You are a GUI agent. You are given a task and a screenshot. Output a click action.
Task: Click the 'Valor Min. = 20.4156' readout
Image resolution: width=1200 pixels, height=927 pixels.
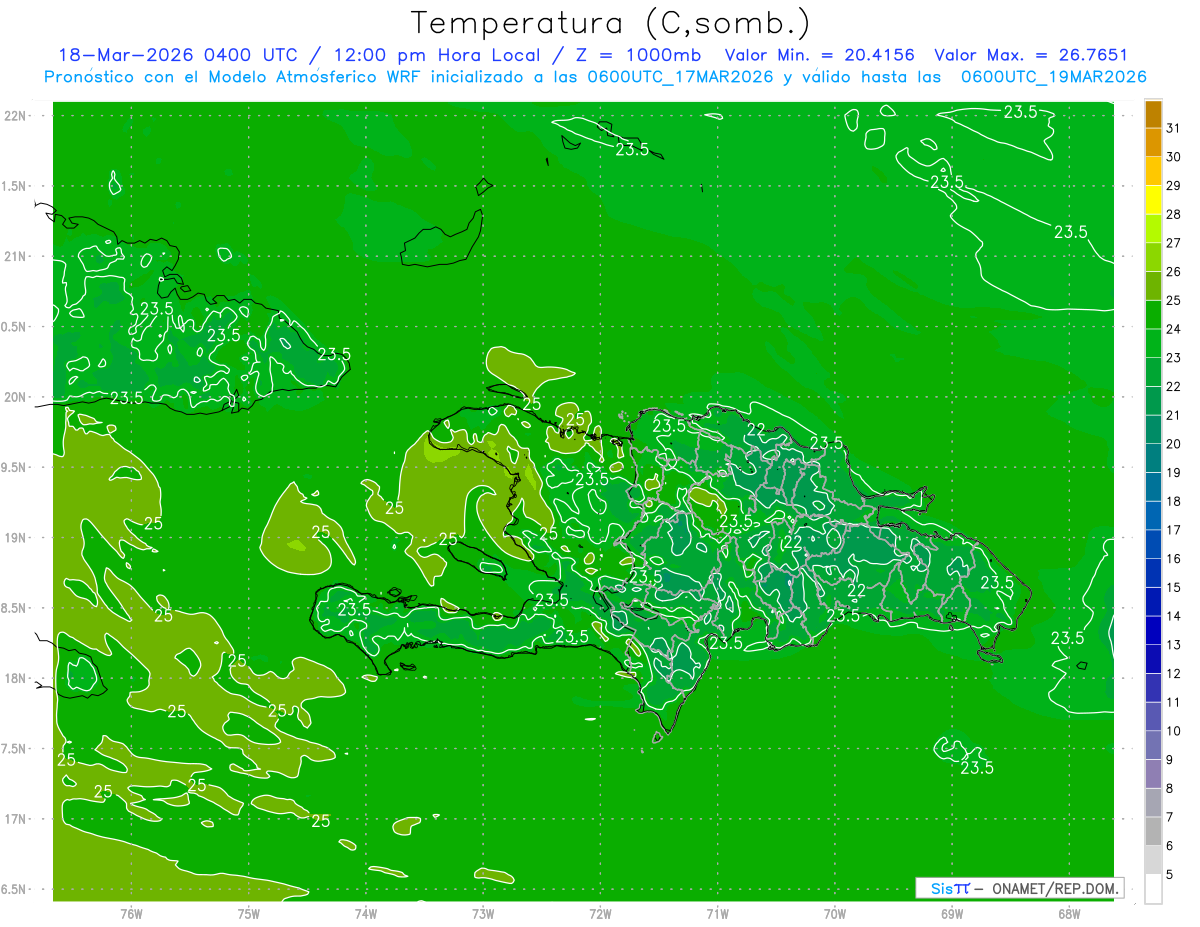point(819,55)
